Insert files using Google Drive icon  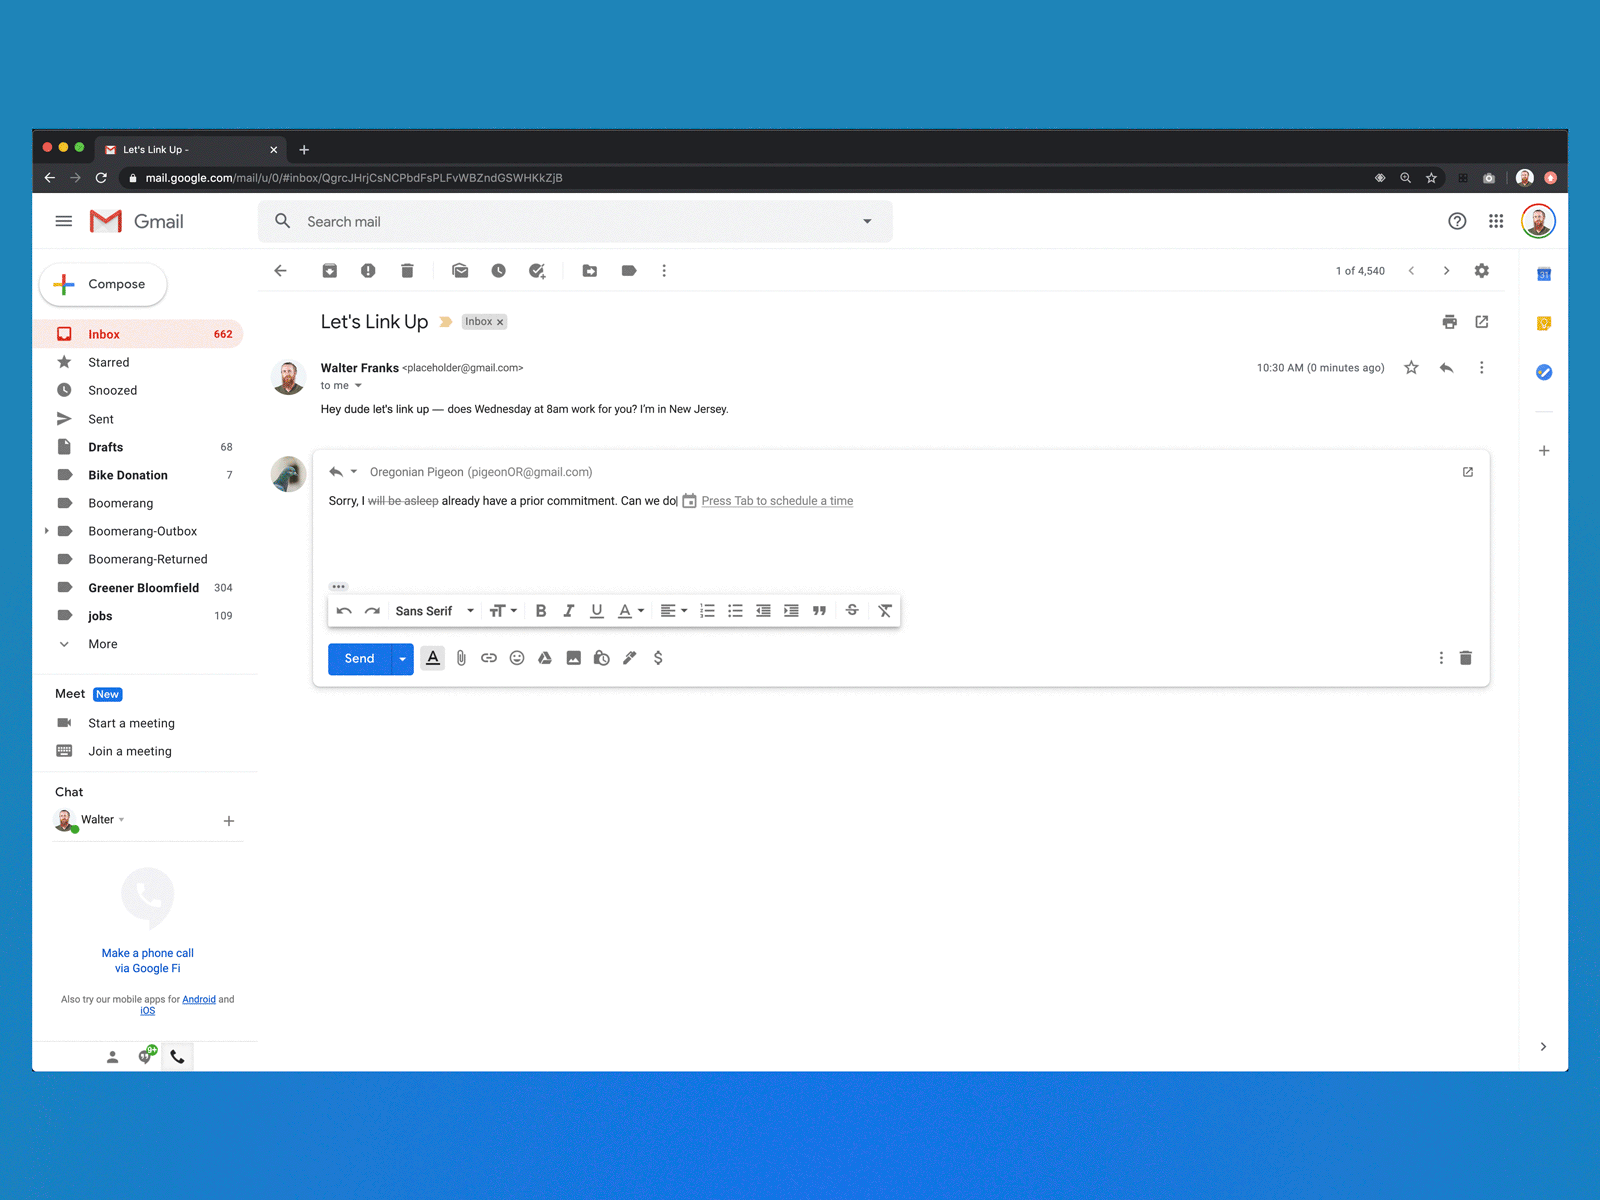pyautogui.click(x=545, y=658)
